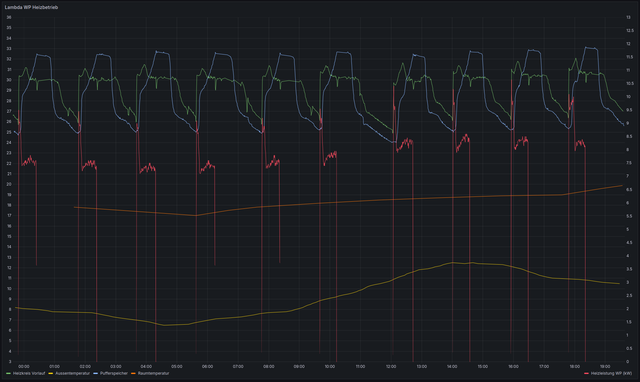Toggle the Heizleistung WP (kW) series in legend

611,373
